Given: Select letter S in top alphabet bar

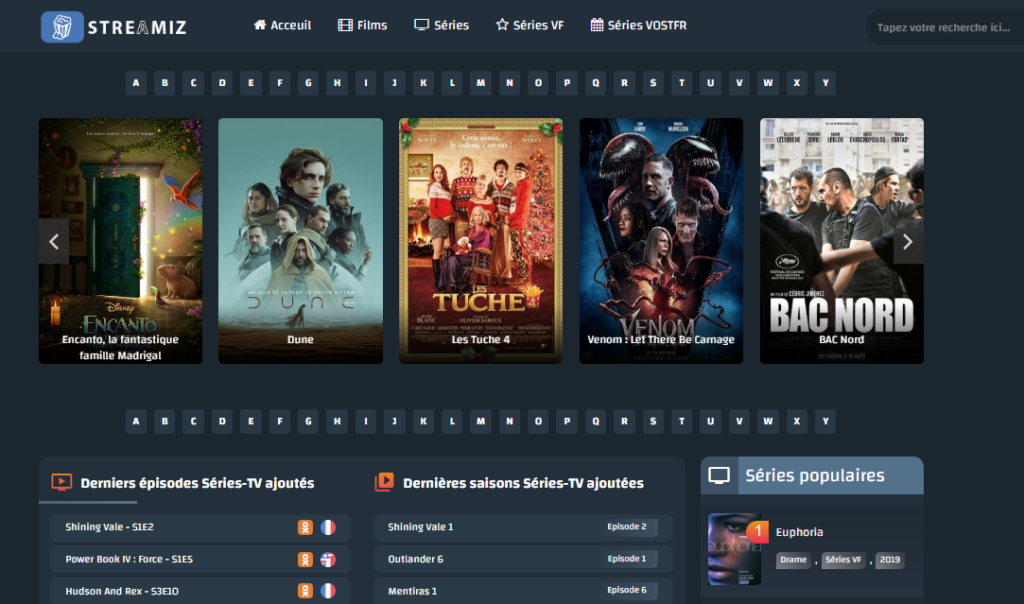Looking at the screenshot, I should tap(653, 83).
